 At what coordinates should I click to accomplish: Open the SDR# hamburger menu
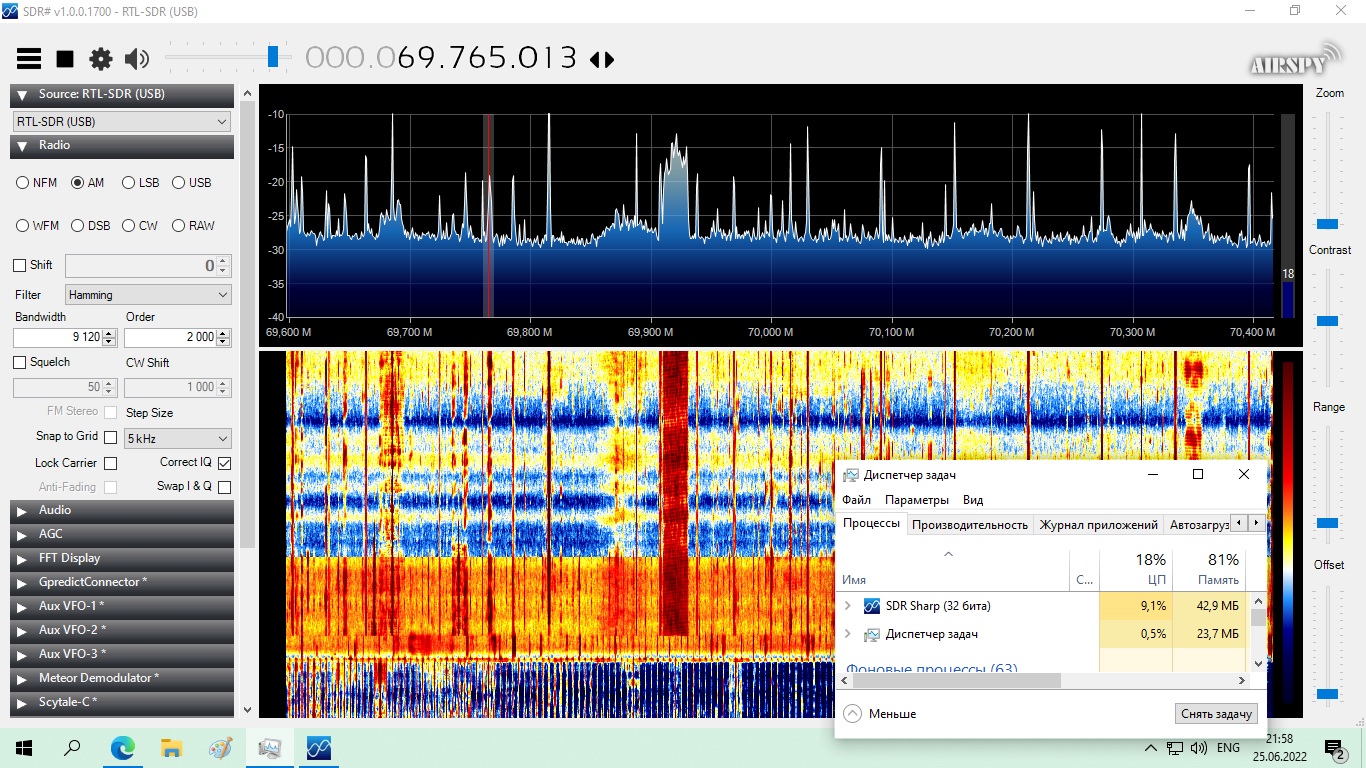[x=29, y=59]
